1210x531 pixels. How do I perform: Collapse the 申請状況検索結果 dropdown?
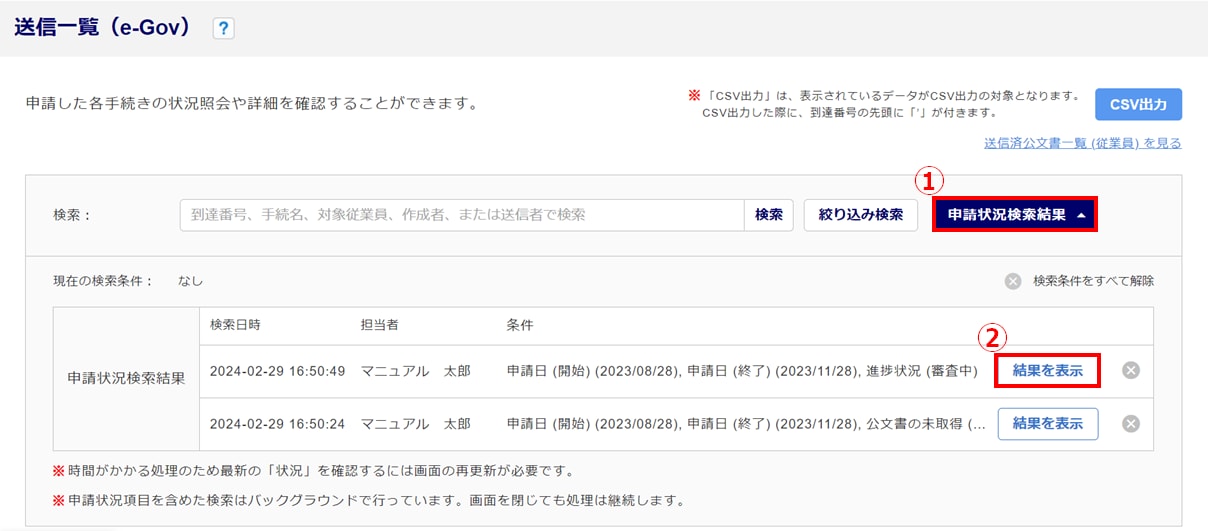click(1015, 215)
